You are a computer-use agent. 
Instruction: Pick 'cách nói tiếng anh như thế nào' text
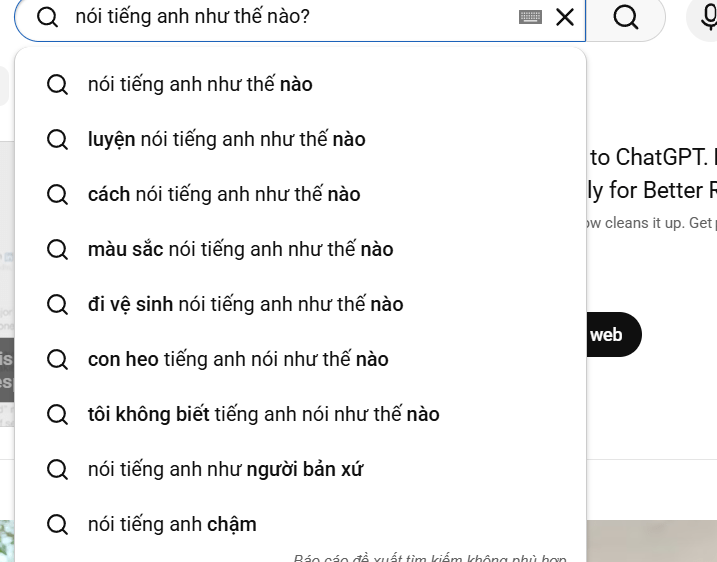[x=224, y=195]
